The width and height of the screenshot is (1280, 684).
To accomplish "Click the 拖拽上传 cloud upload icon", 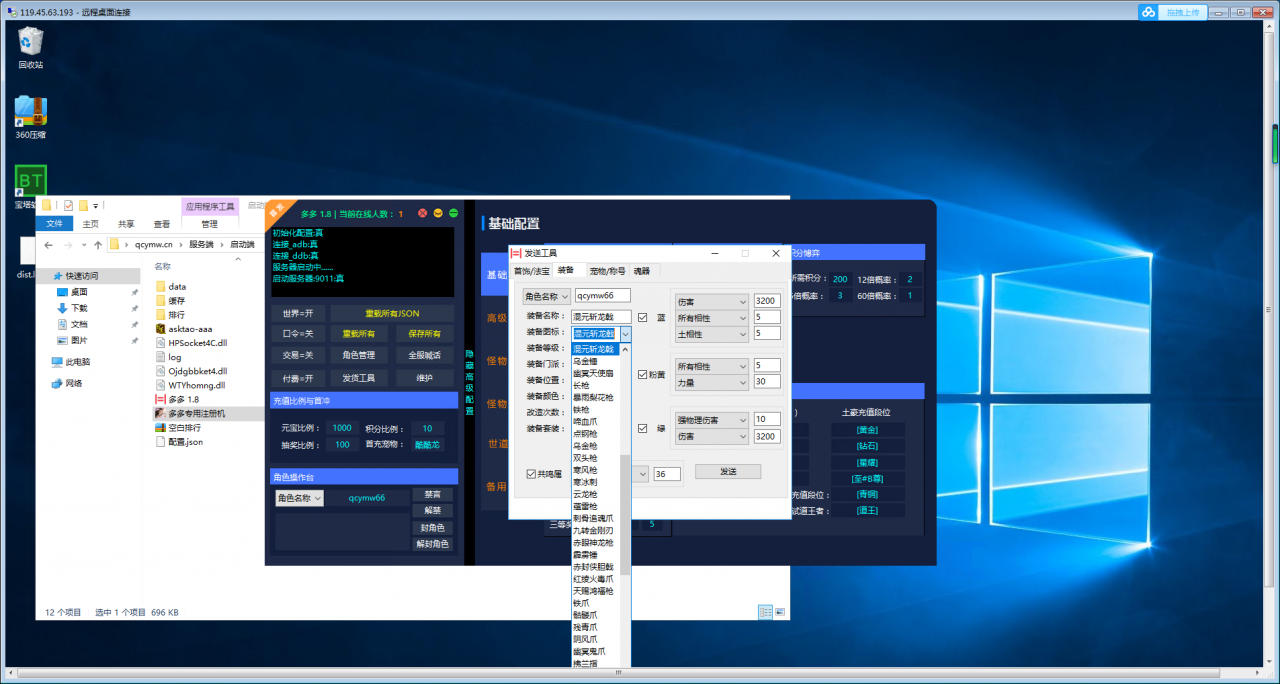I will [x=1149, y=12].
